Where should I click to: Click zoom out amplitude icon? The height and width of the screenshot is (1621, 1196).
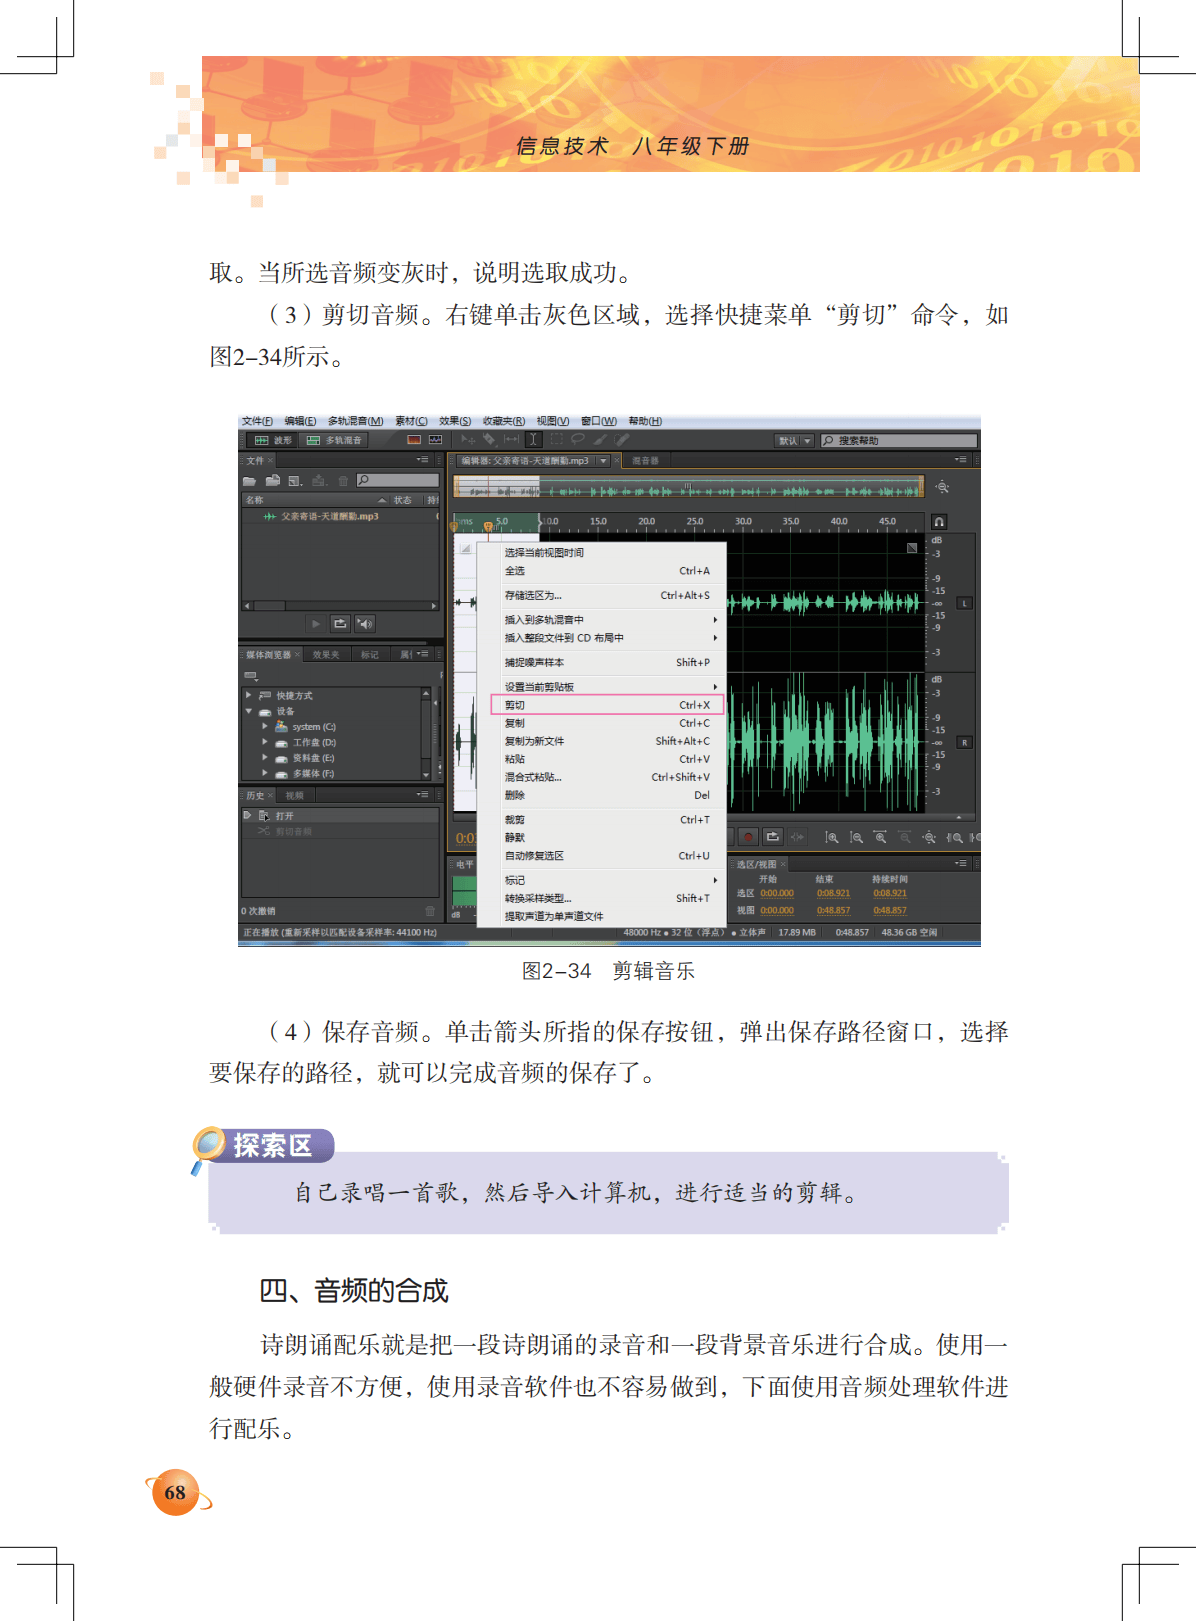point(856,837)
